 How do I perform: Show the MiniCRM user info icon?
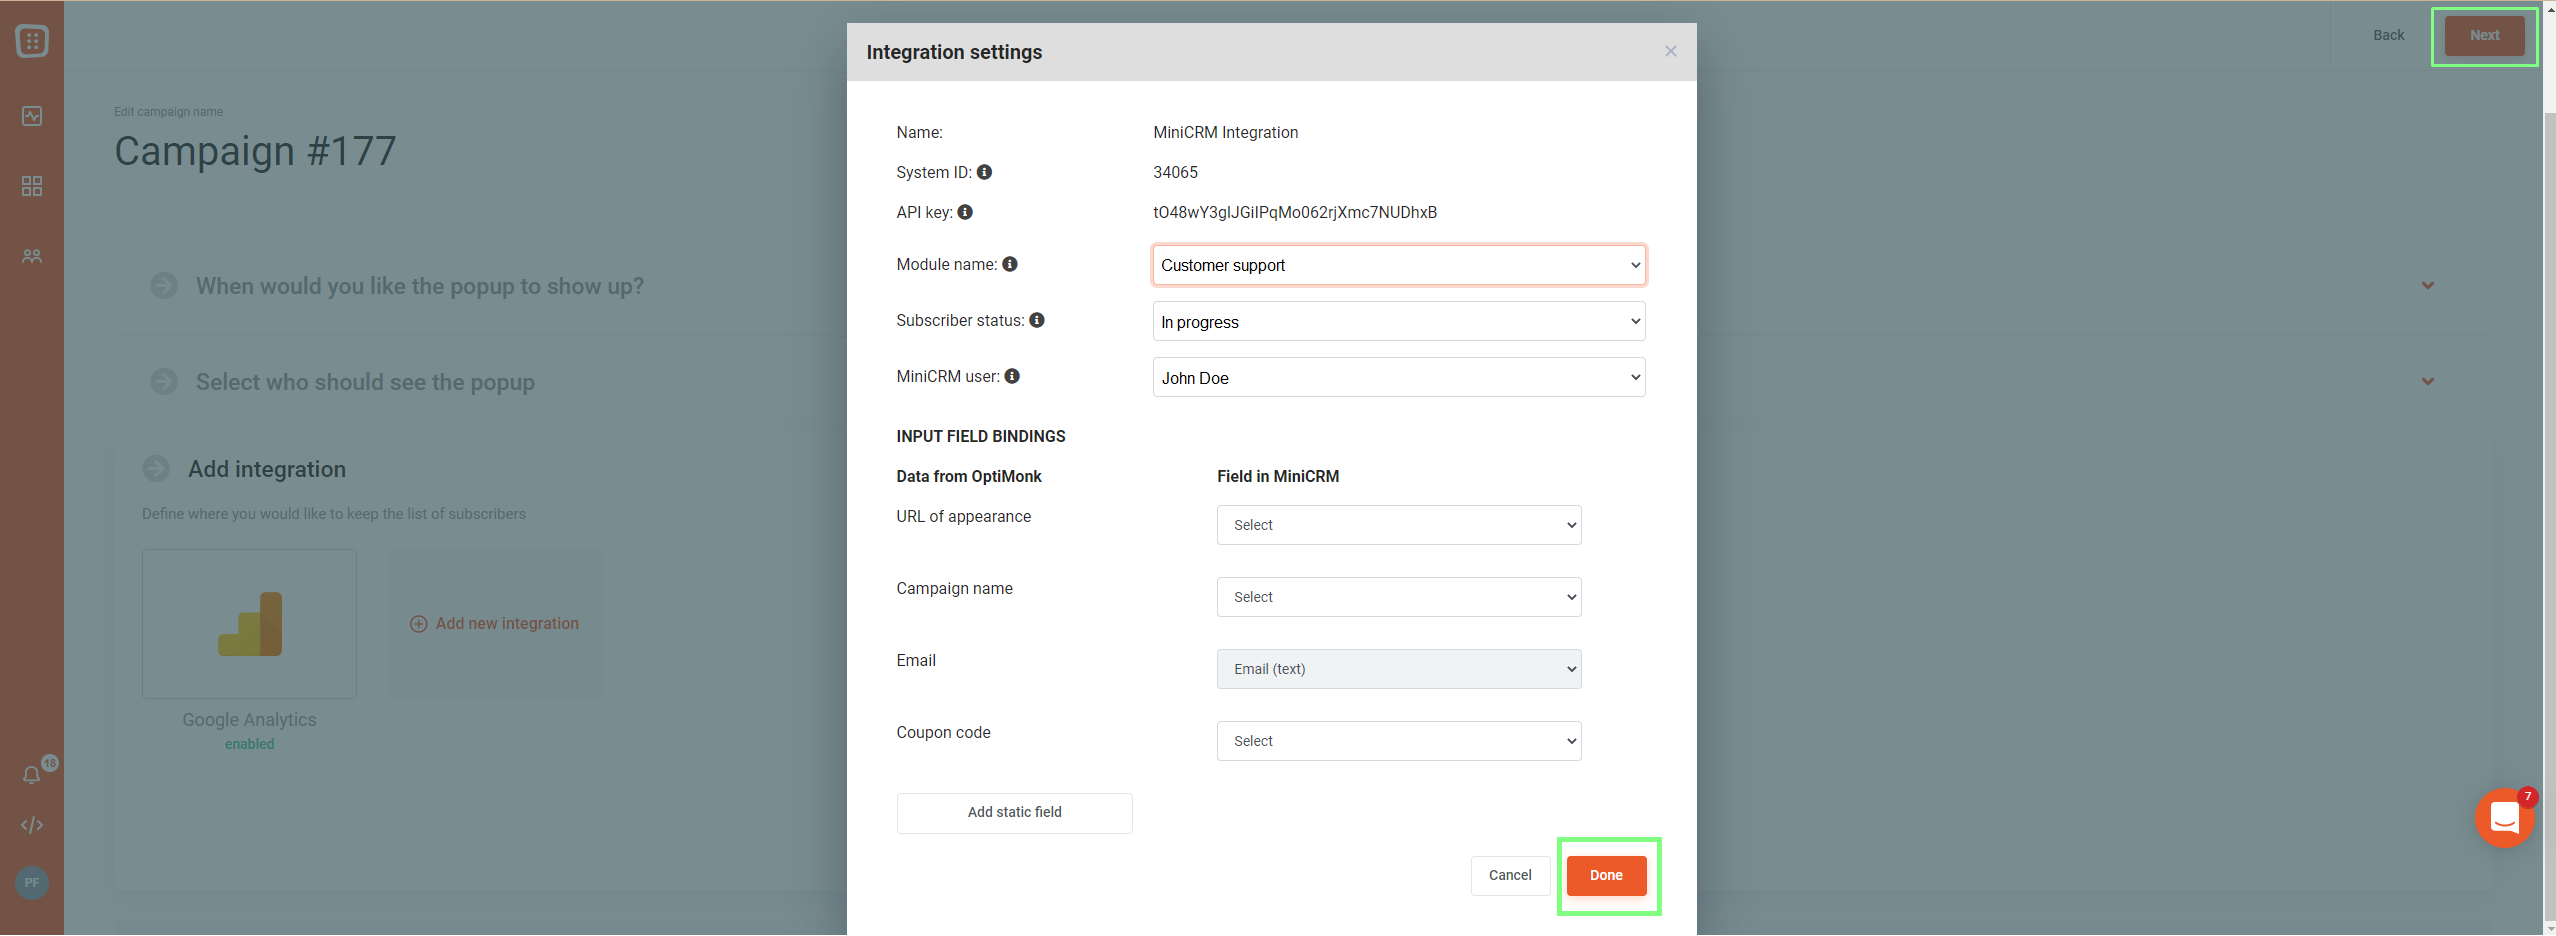click(x=1012, y=376)
